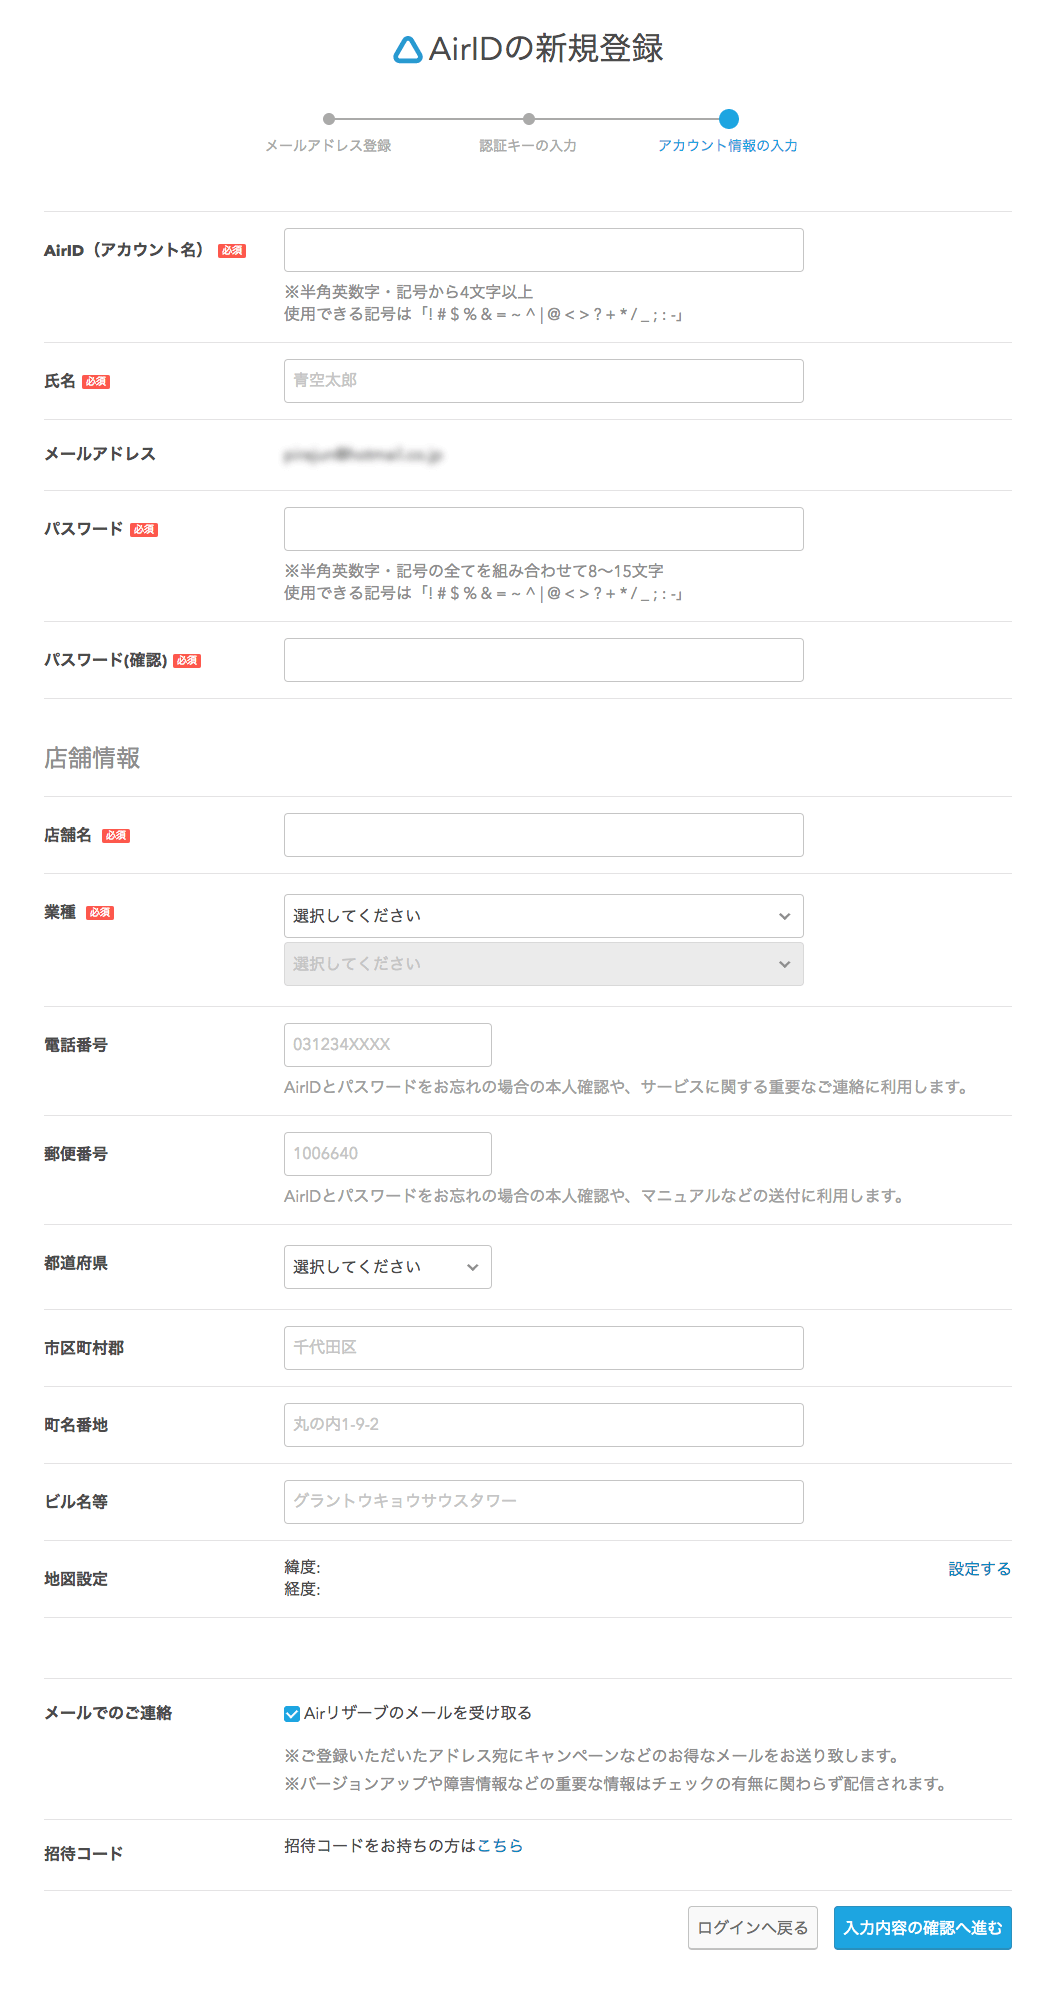Image resolution: width=1057 pixels, height=1990 pixels.
Task: Click the AirIDの新規登録 page title
Action: point(546,49)
